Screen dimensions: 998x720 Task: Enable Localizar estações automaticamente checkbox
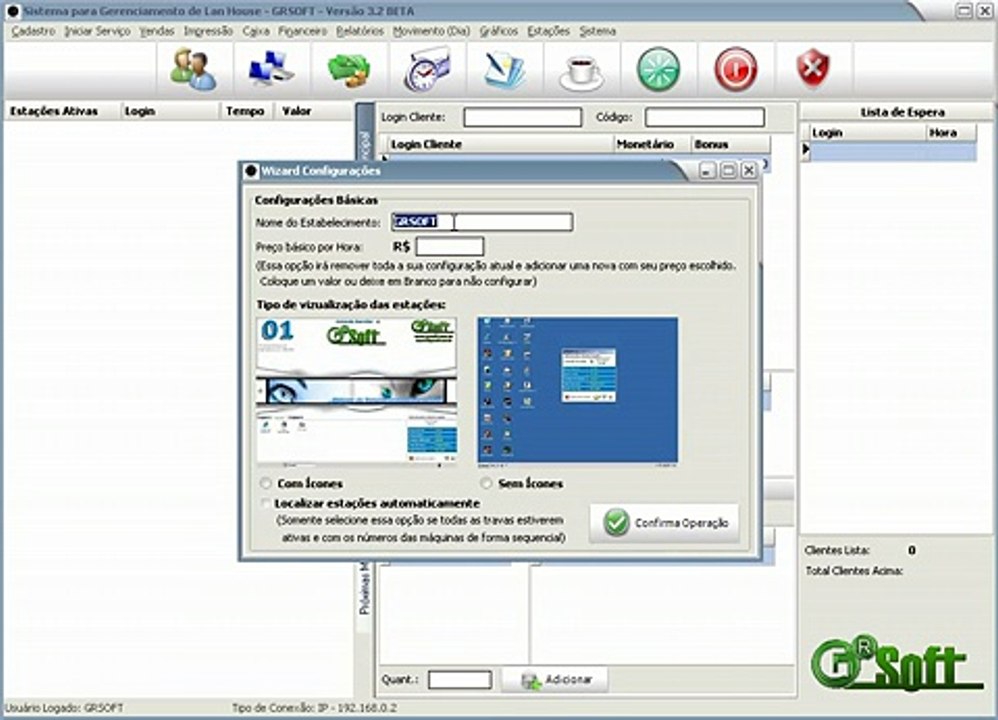[265, 504]
